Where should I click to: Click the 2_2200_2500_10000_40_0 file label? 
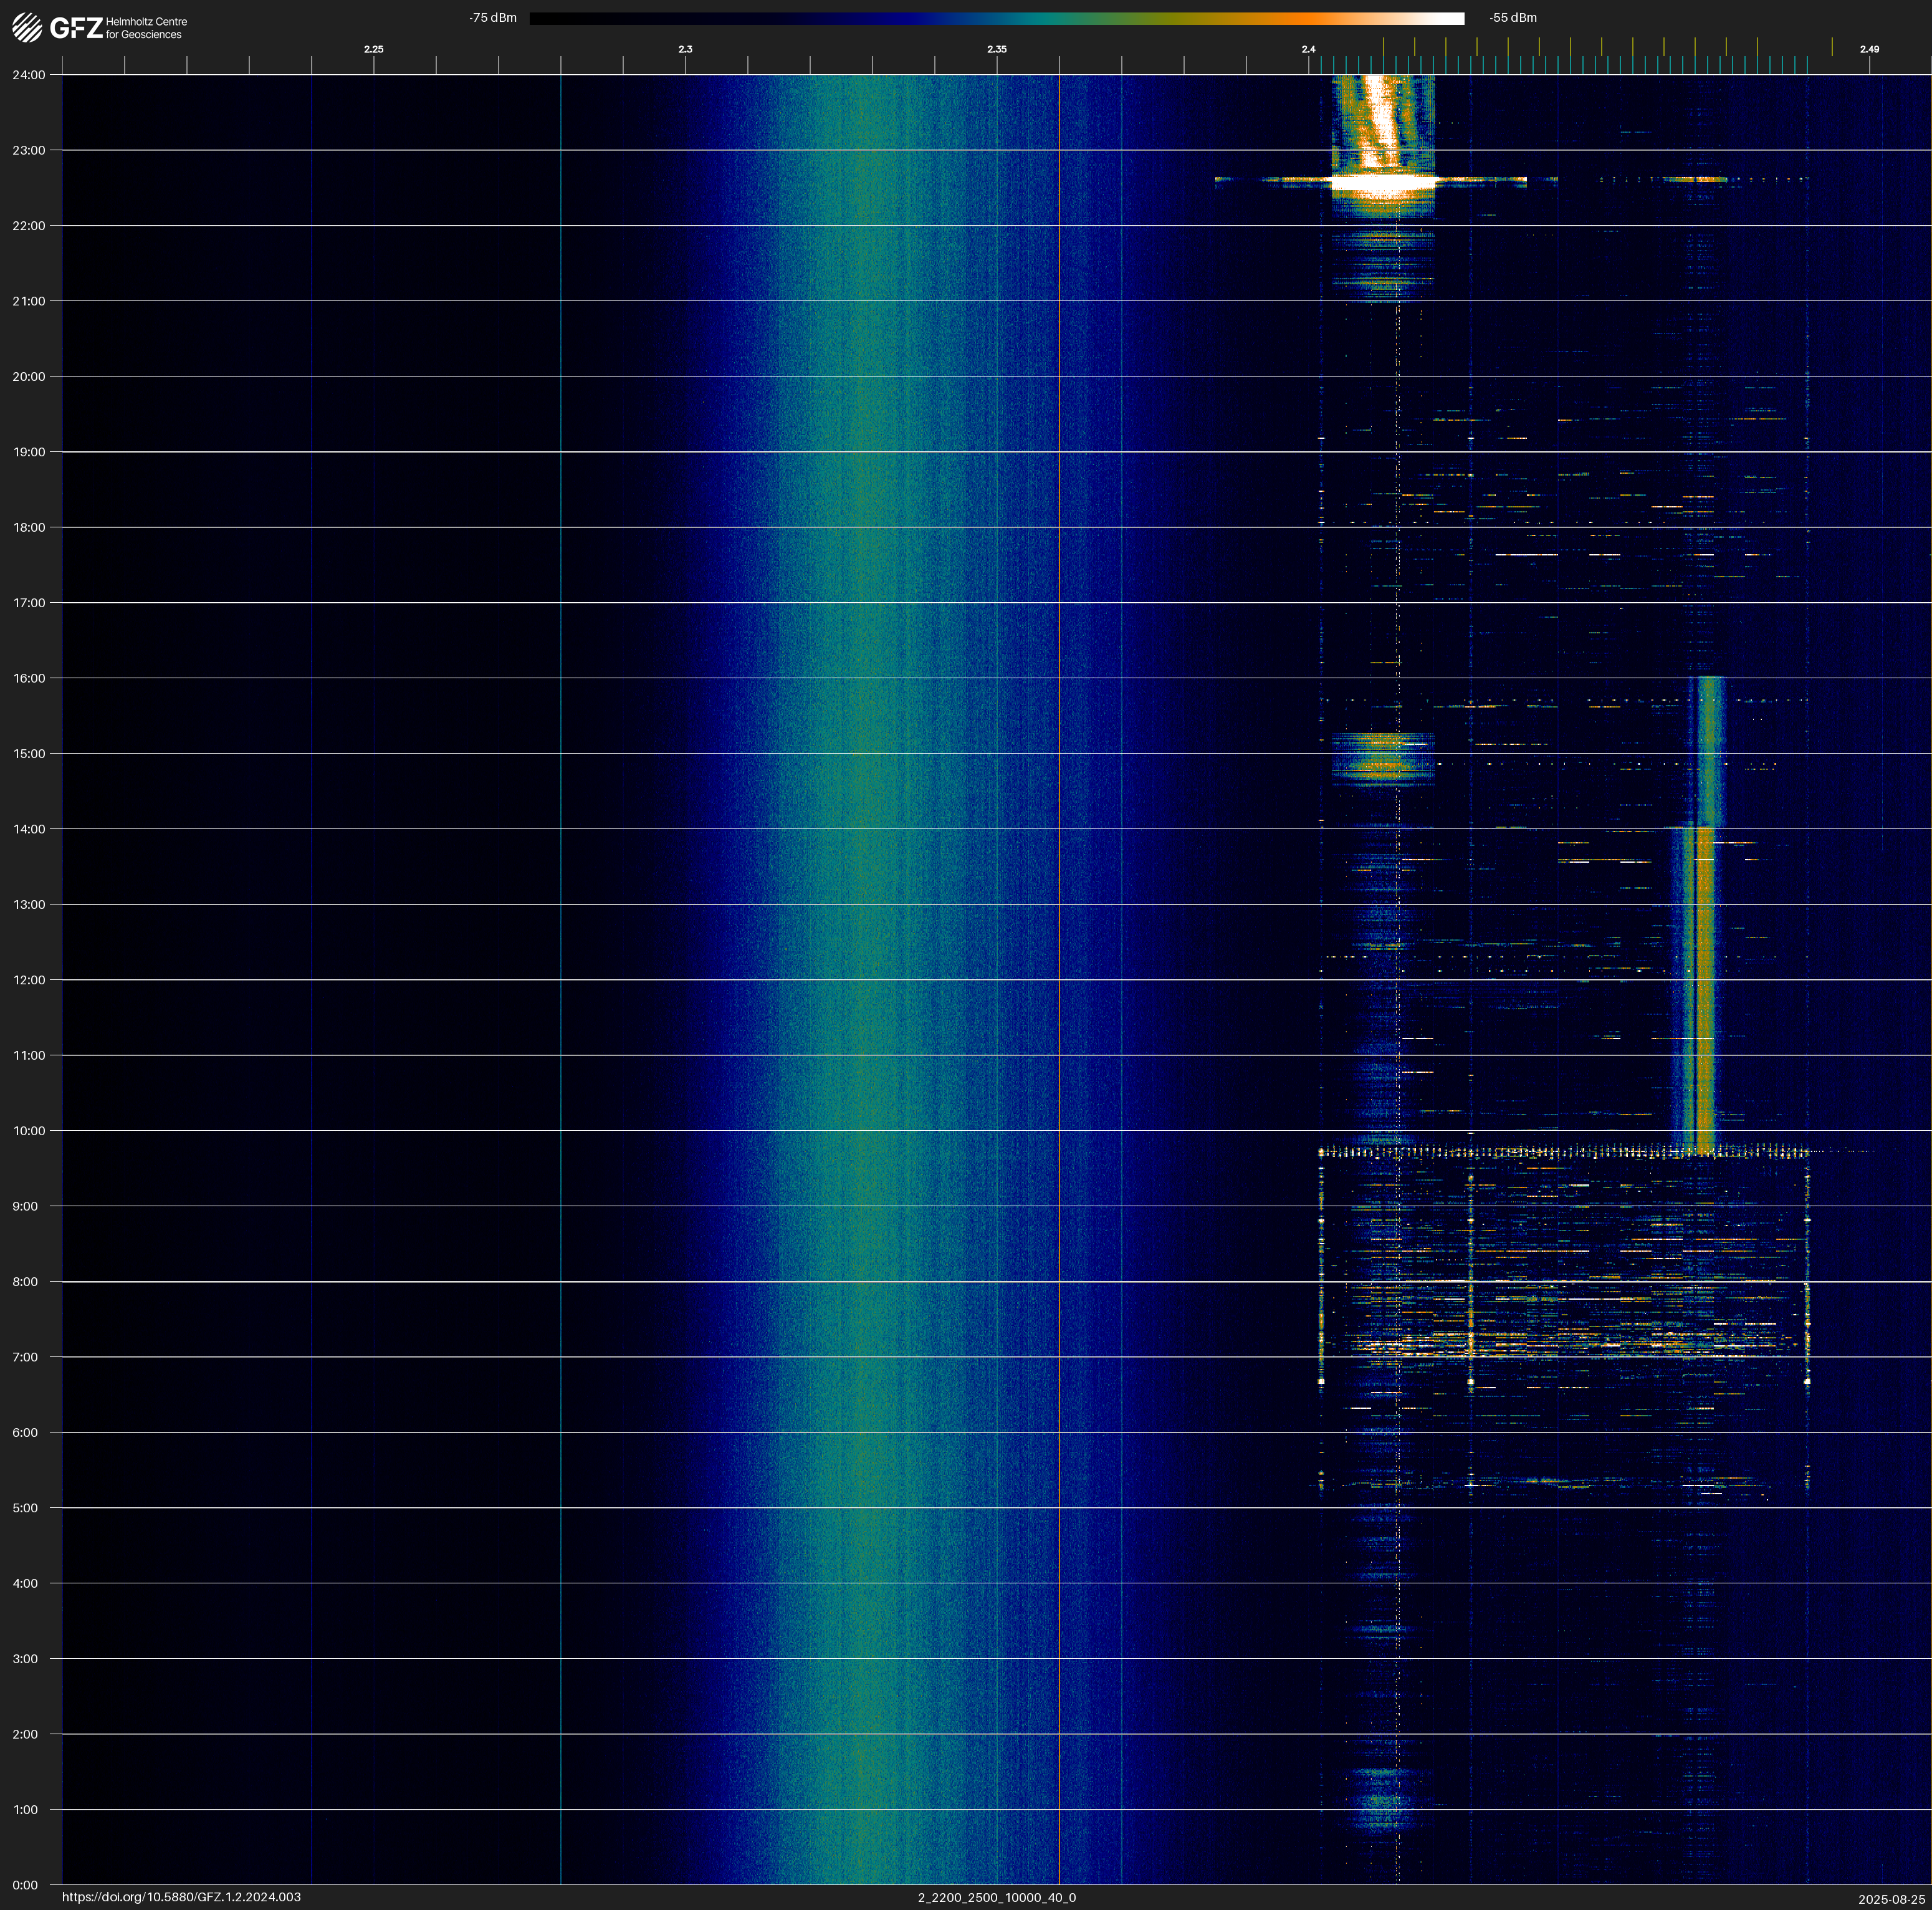[x=996, y=1897]
